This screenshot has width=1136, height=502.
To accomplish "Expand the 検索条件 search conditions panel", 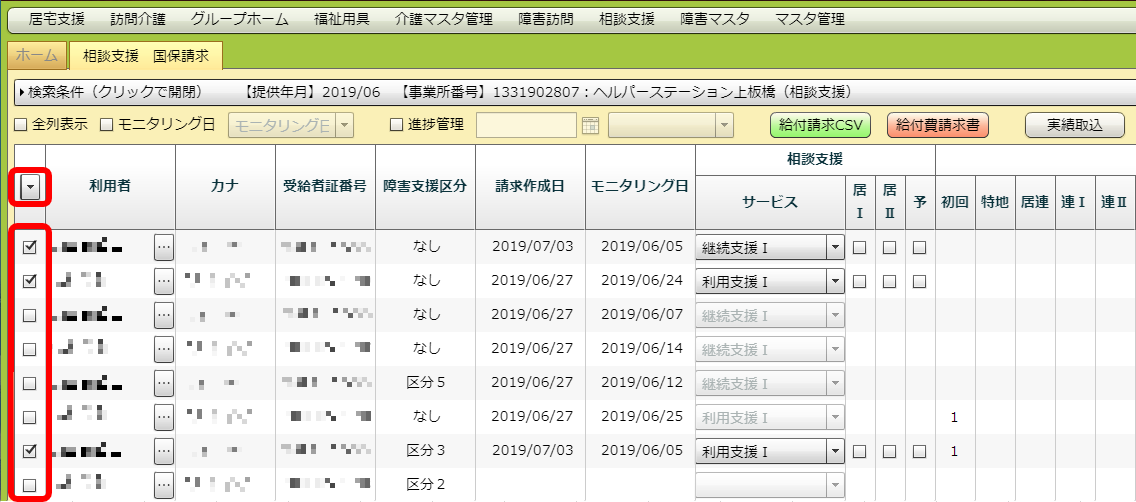I will pos(22,92).
